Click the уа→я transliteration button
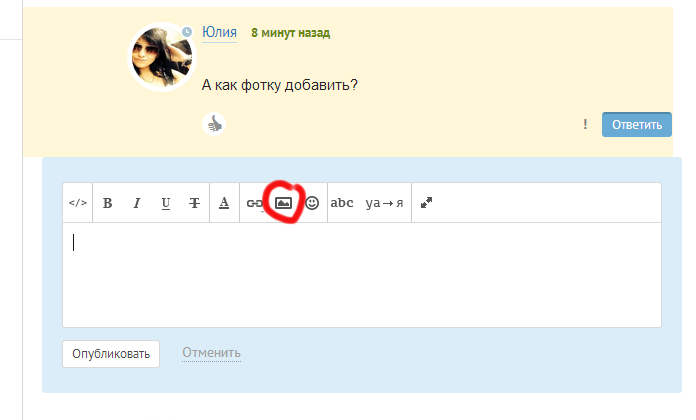 [384, 203]
